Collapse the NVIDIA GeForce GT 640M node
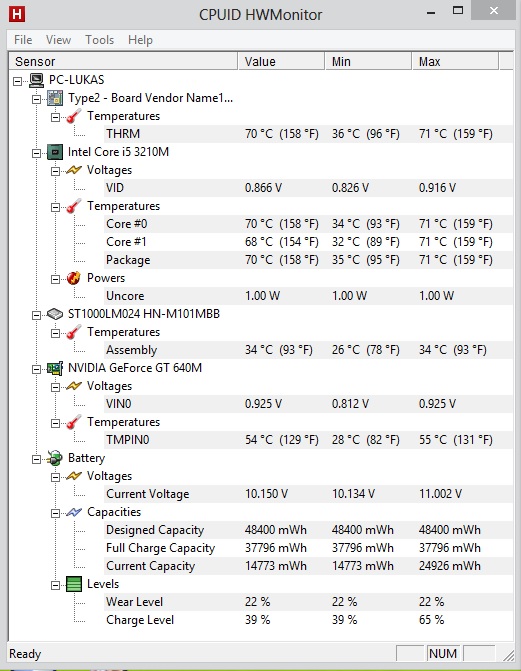The width and height of the screenshot is (521, 671). point(36,369)
